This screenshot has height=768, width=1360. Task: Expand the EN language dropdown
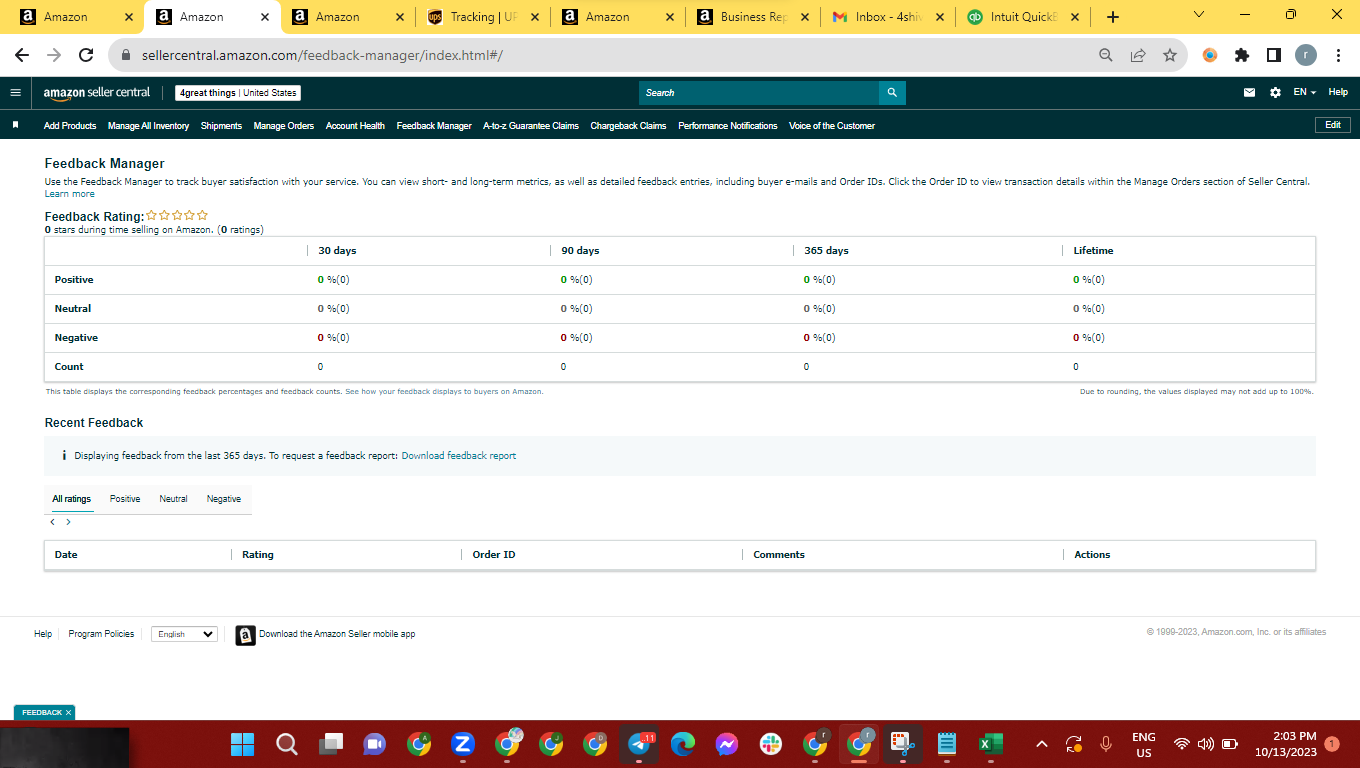click(1304, 93)
